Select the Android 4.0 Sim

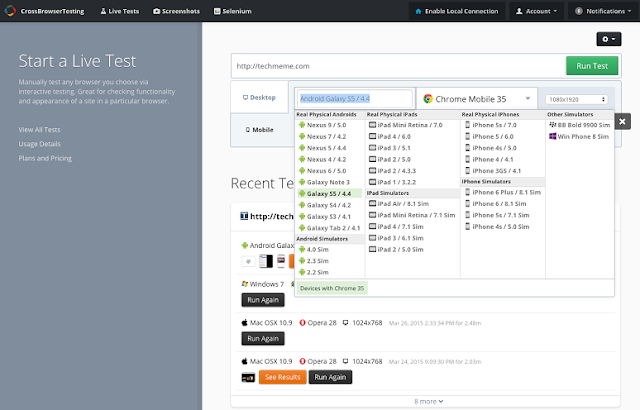(313, 249)
